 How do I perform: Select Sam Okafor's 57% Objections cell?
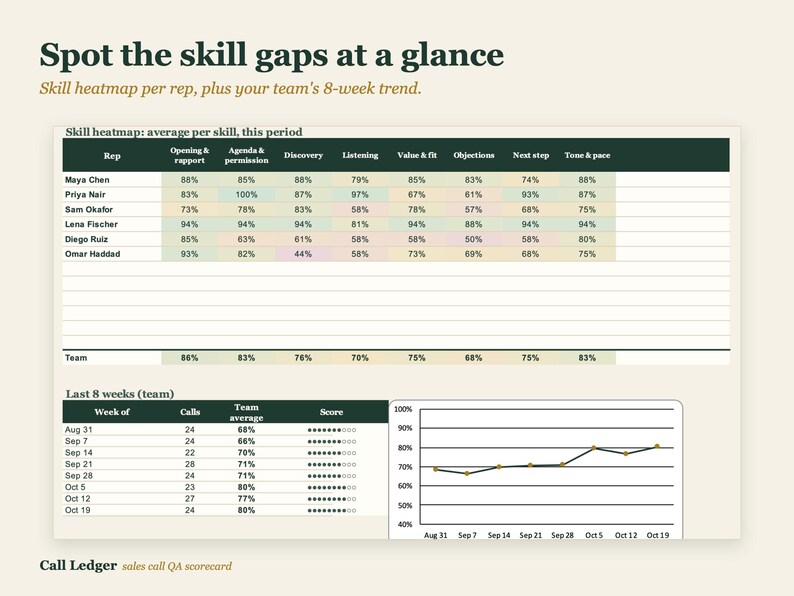pyautogui.click(x=473, y=209)
